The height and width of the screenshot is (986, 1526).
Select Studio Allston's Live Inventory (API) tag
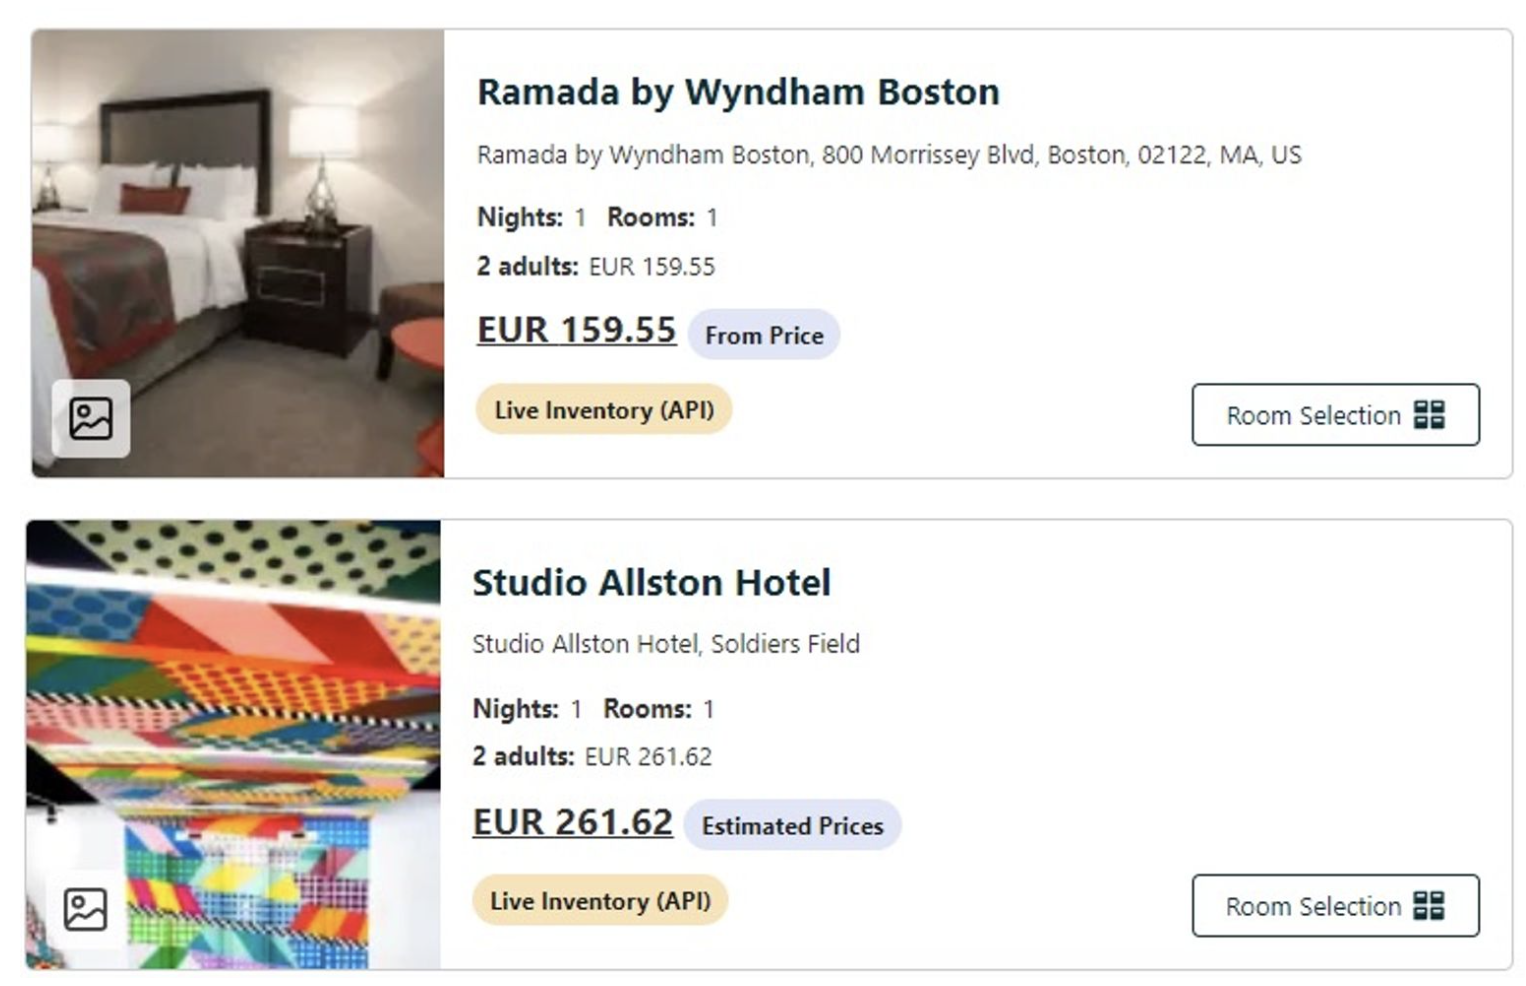click(x=600, y=901)
